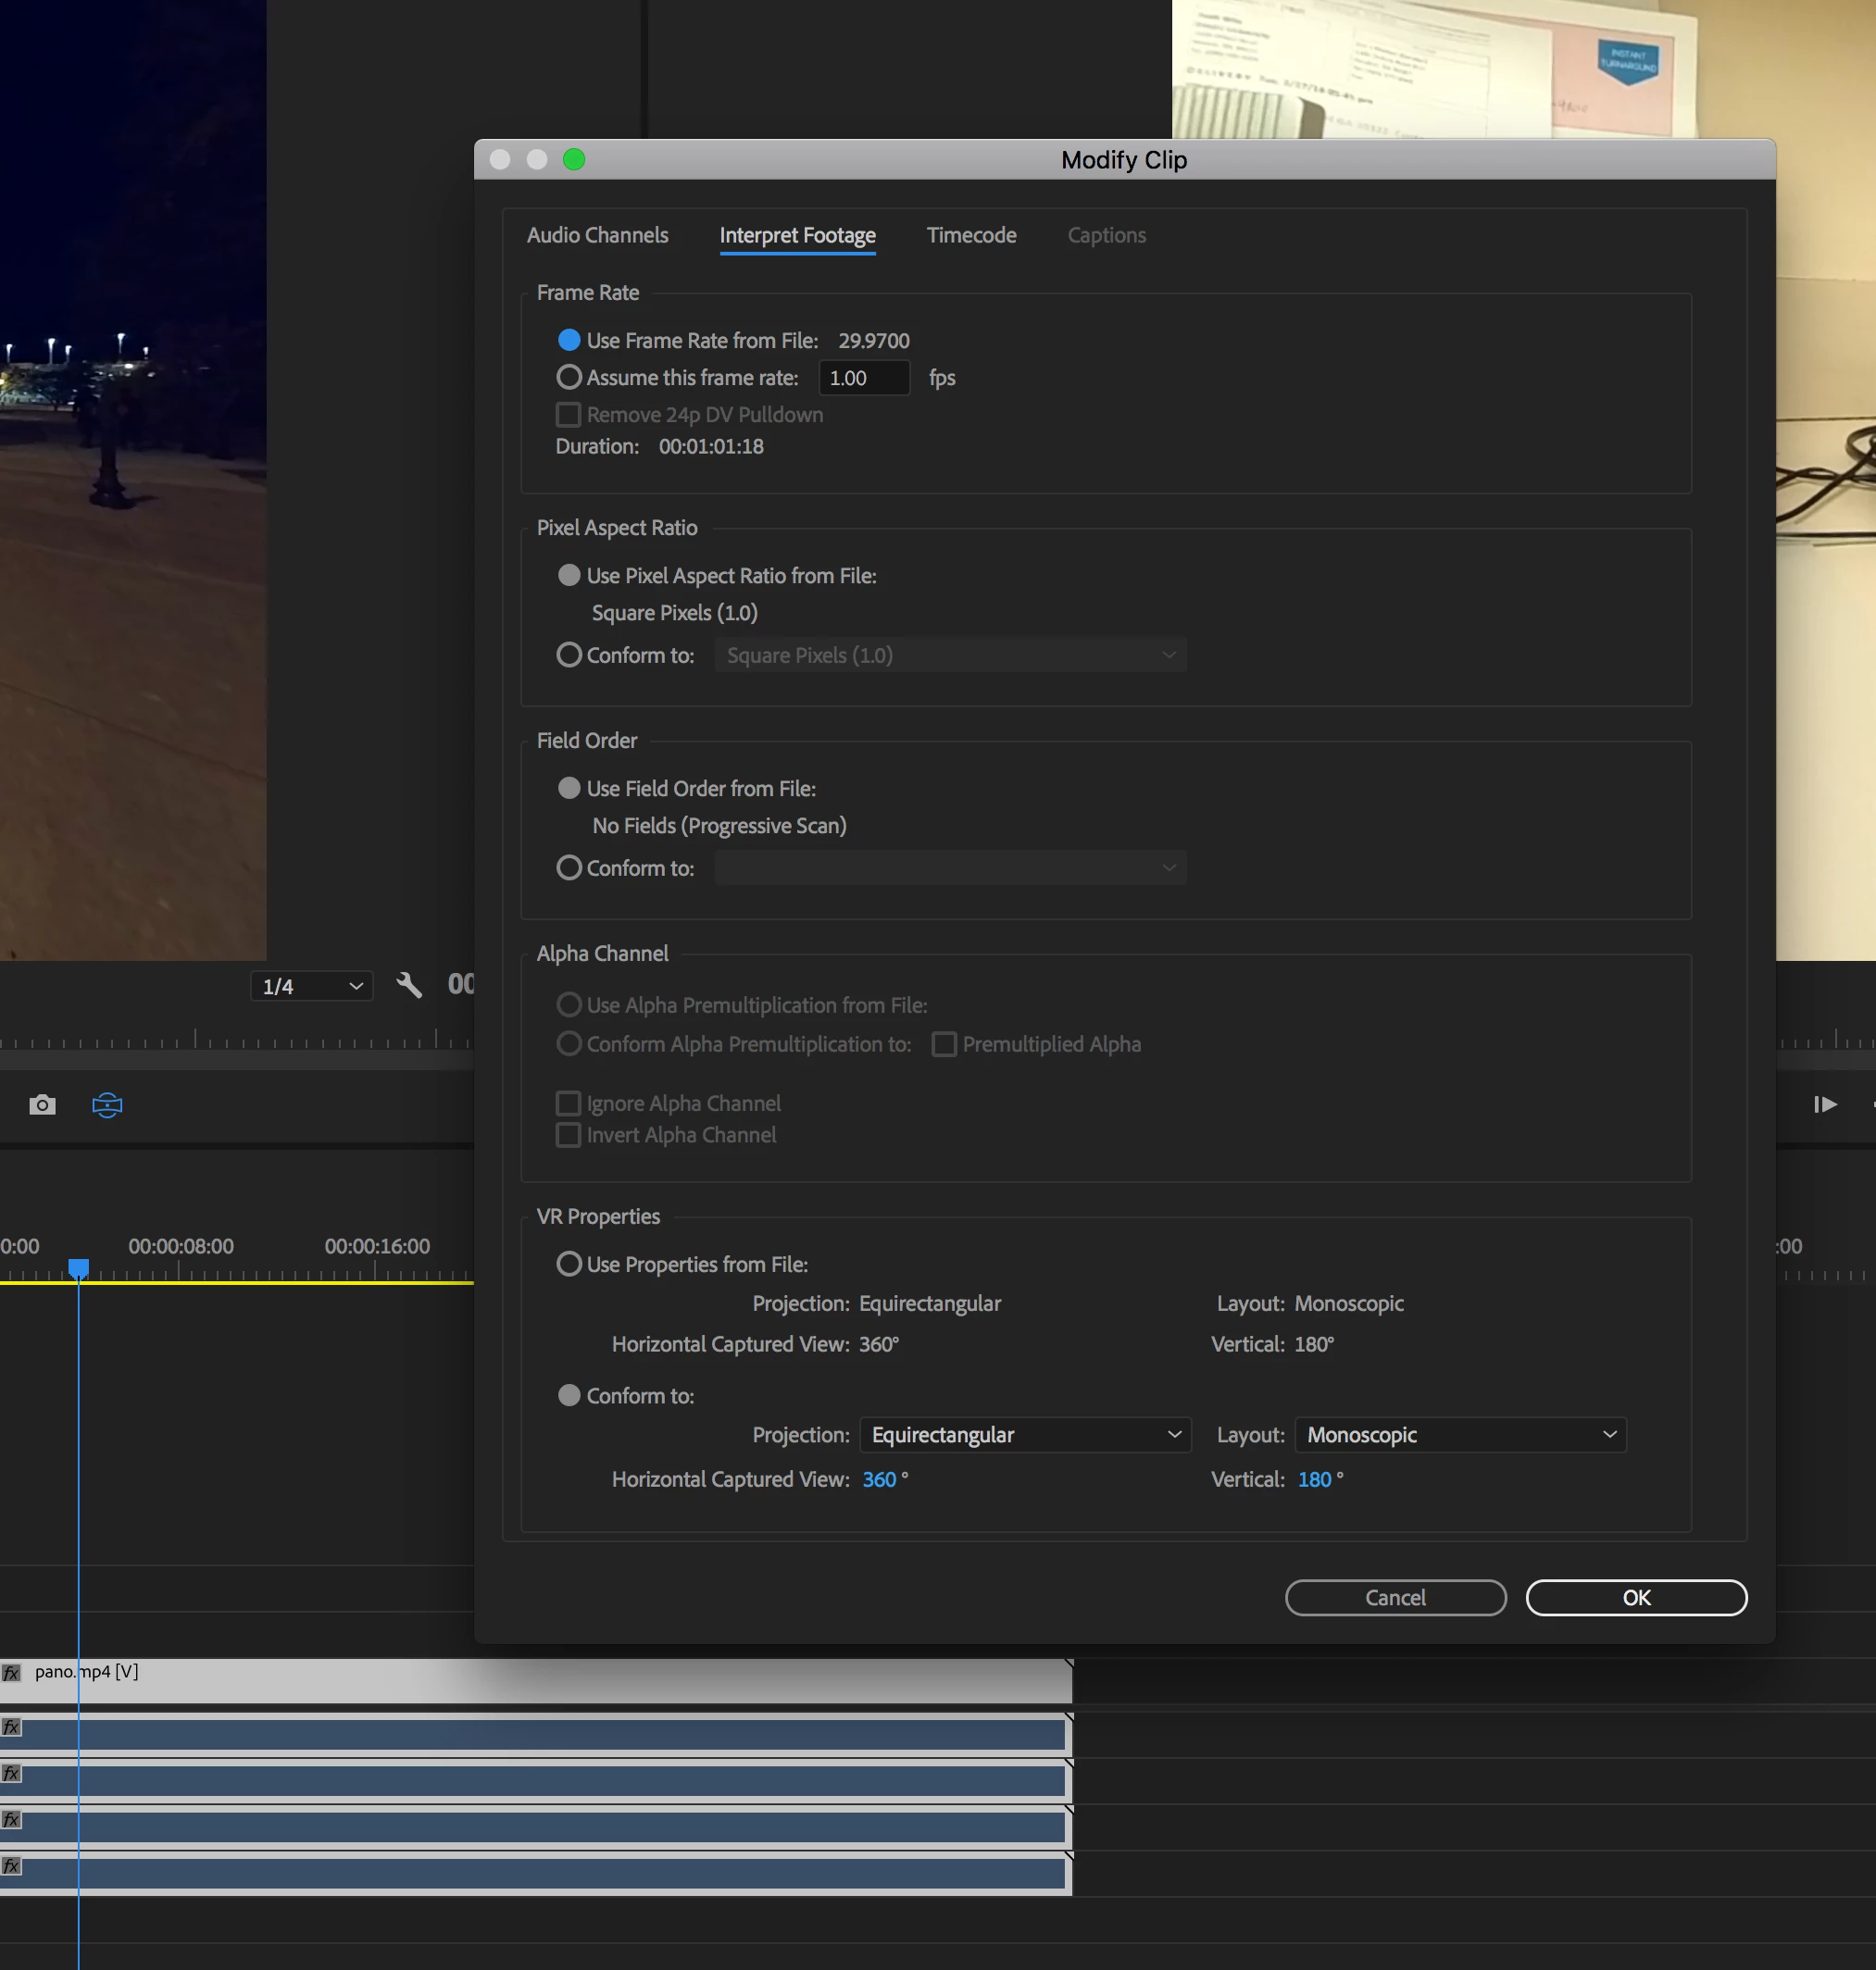This screenshot has height=1970, width=1876.
Task: Click the green zoom window button
Action: coord(574,160)
